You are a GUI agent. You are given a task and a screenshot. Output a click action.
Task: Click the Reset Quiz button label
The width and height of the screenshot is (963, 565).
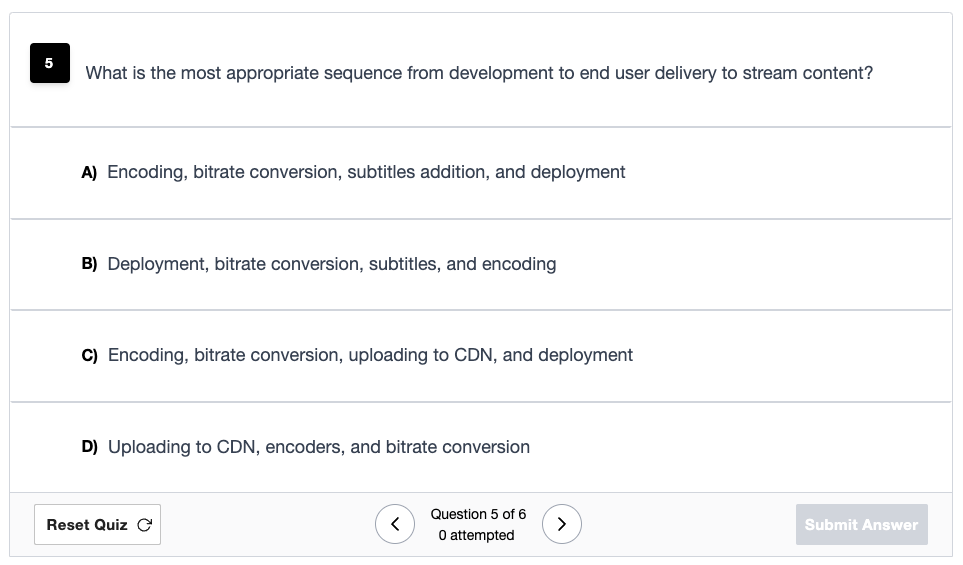pyautogui.click(x=87, y=525)
